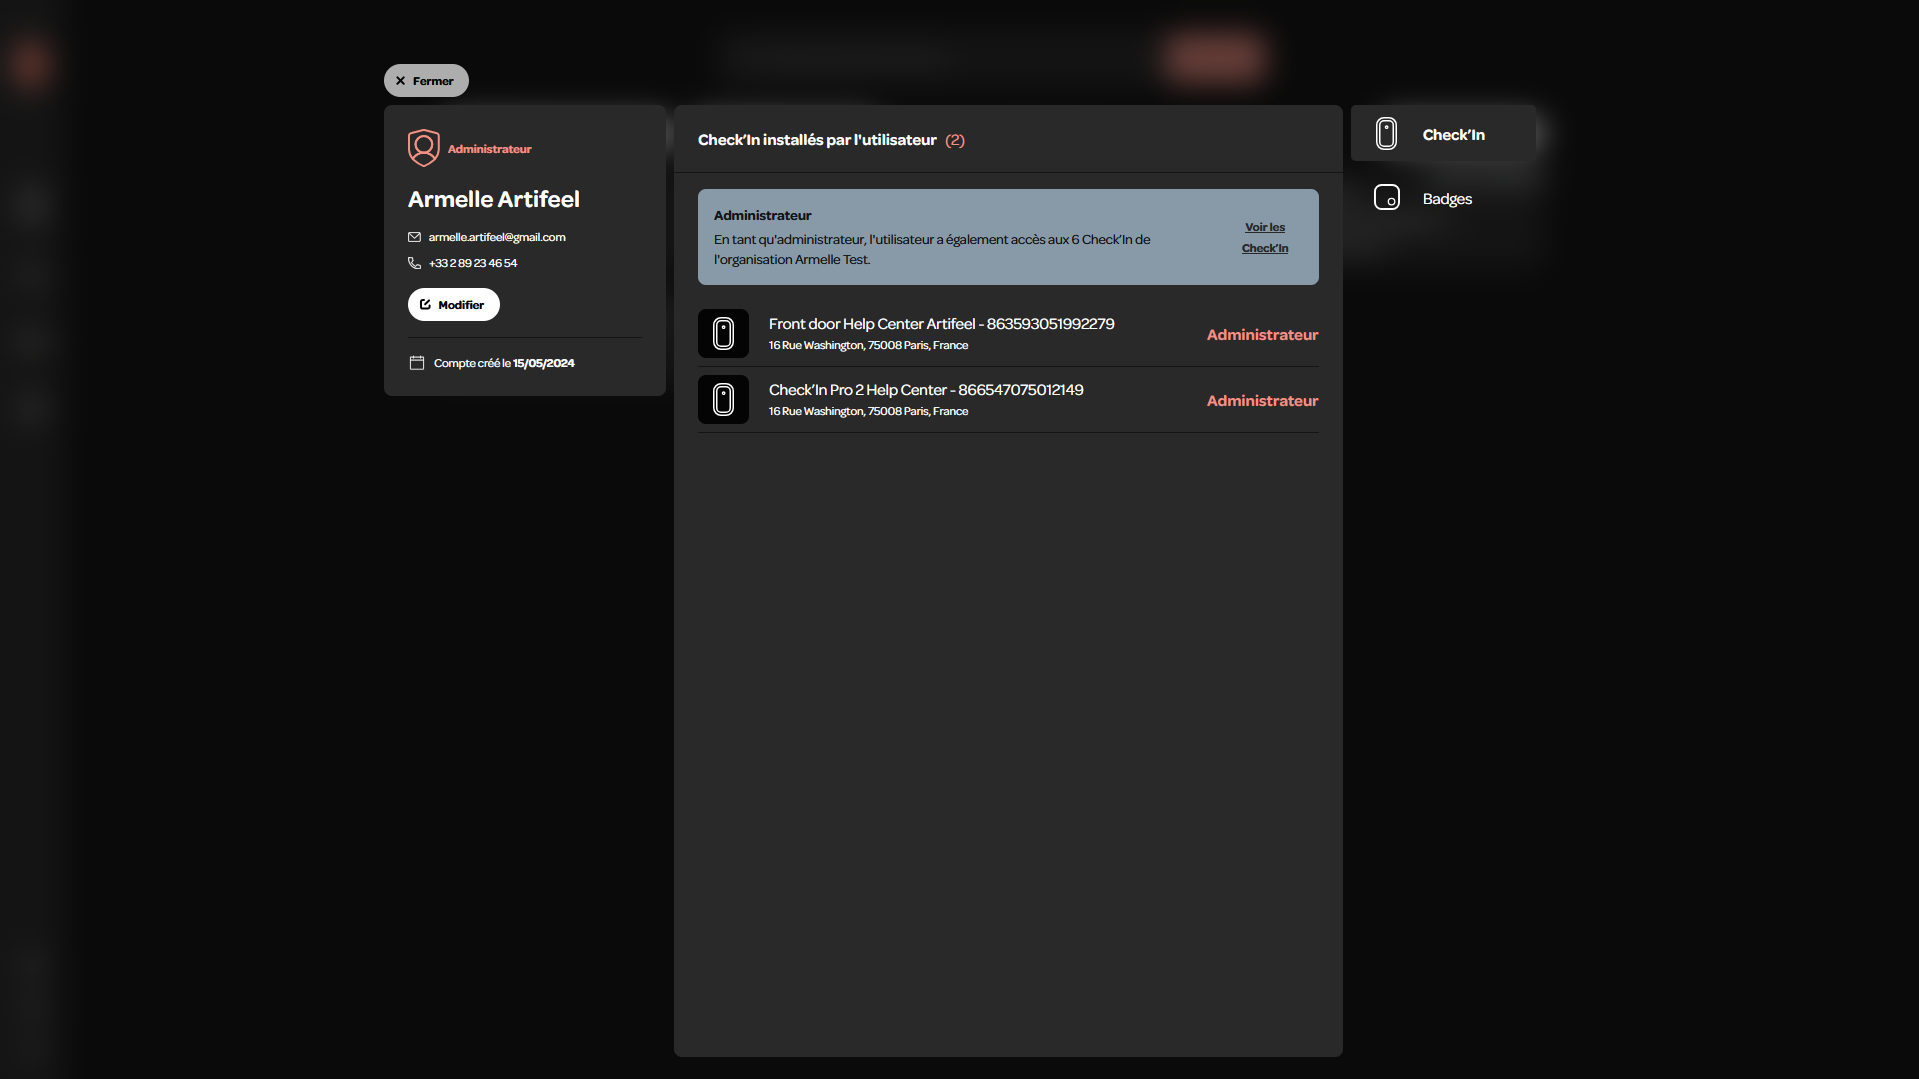The width and height of the screenshot is (1919, 1079).
Task: Close the user panel with Fermer
Action: pyautogui.click(x=426, y=81)
